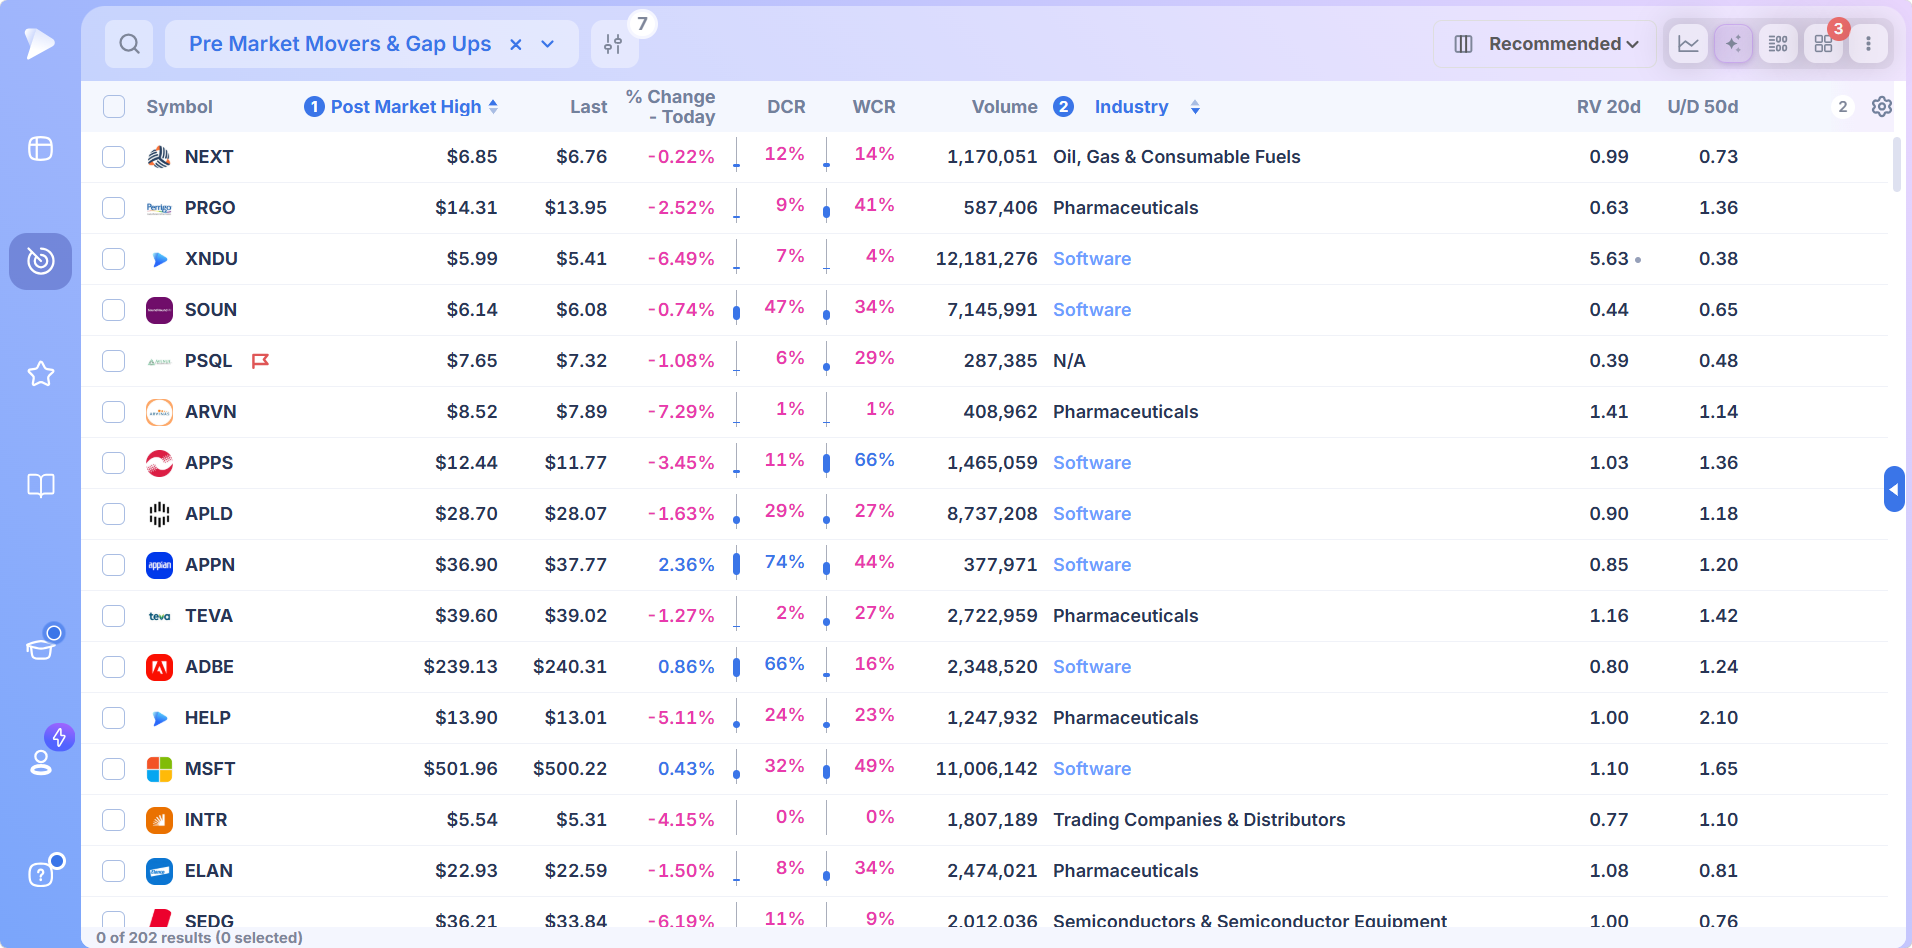Open the open-book sidebar icon
This screenshot has width=1912, height=948.
click(41, 486)
